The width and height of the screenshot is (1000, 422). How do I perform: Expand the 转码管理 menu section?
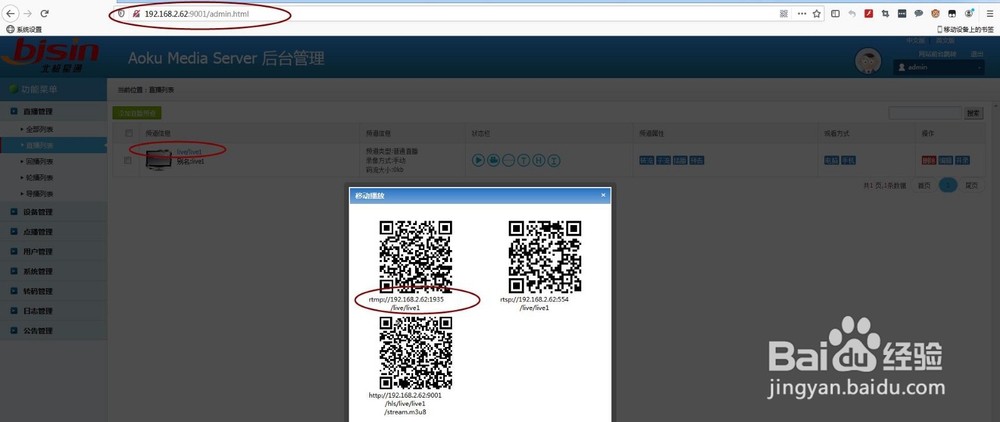54,291
